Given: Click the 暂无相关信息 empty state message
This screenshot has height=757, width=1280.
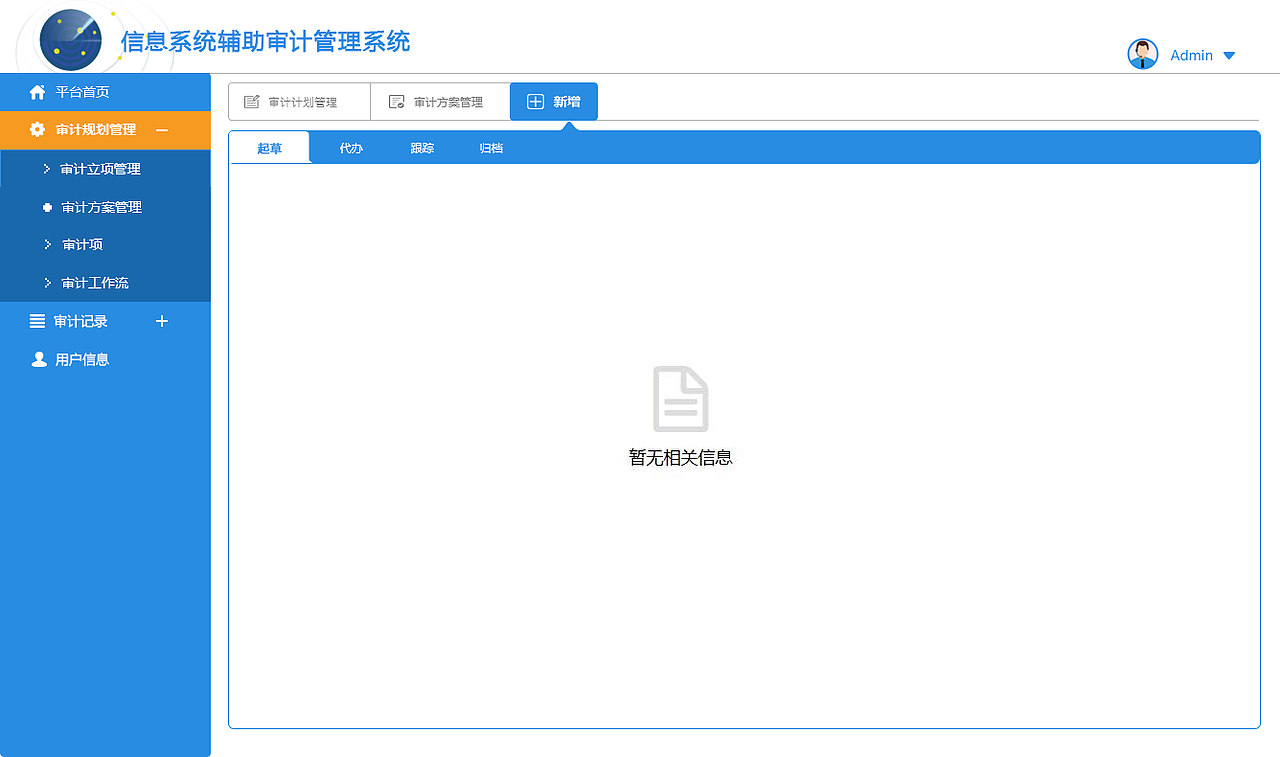Looking at the screenshot, I should click(681, 457).
